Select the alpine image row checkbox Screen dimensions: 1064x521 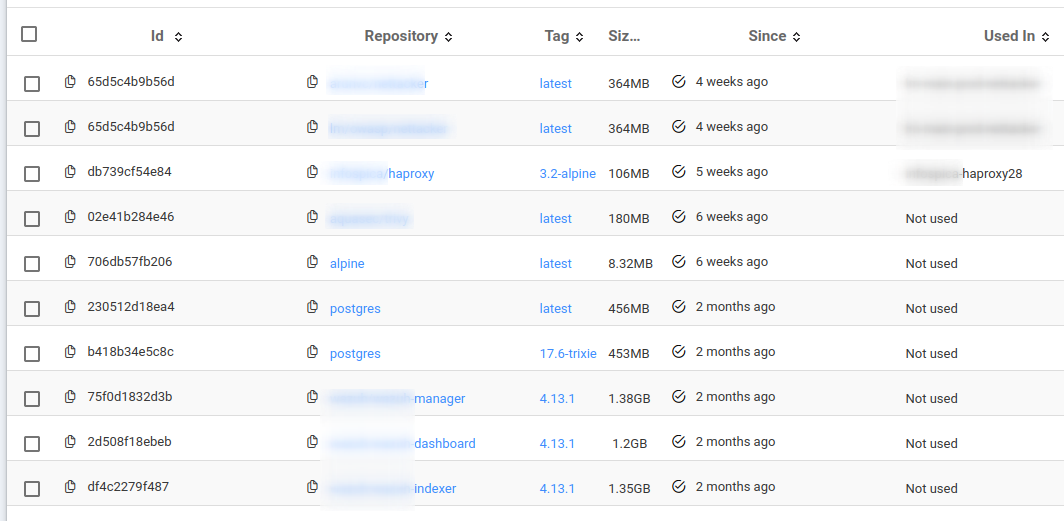click(x=32, y=264)
